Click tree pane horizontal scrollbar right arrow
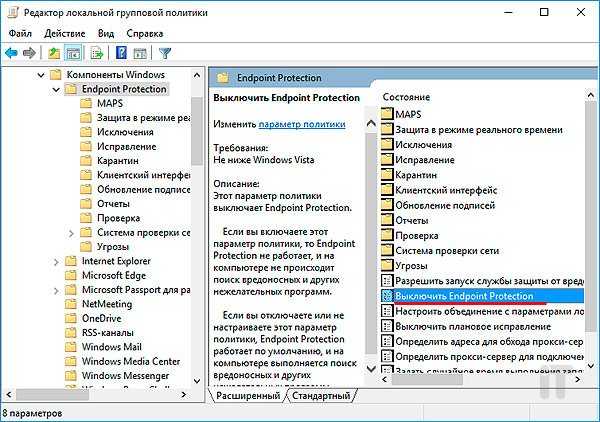This screenshot has width=600, height=422. pos(184,394)
